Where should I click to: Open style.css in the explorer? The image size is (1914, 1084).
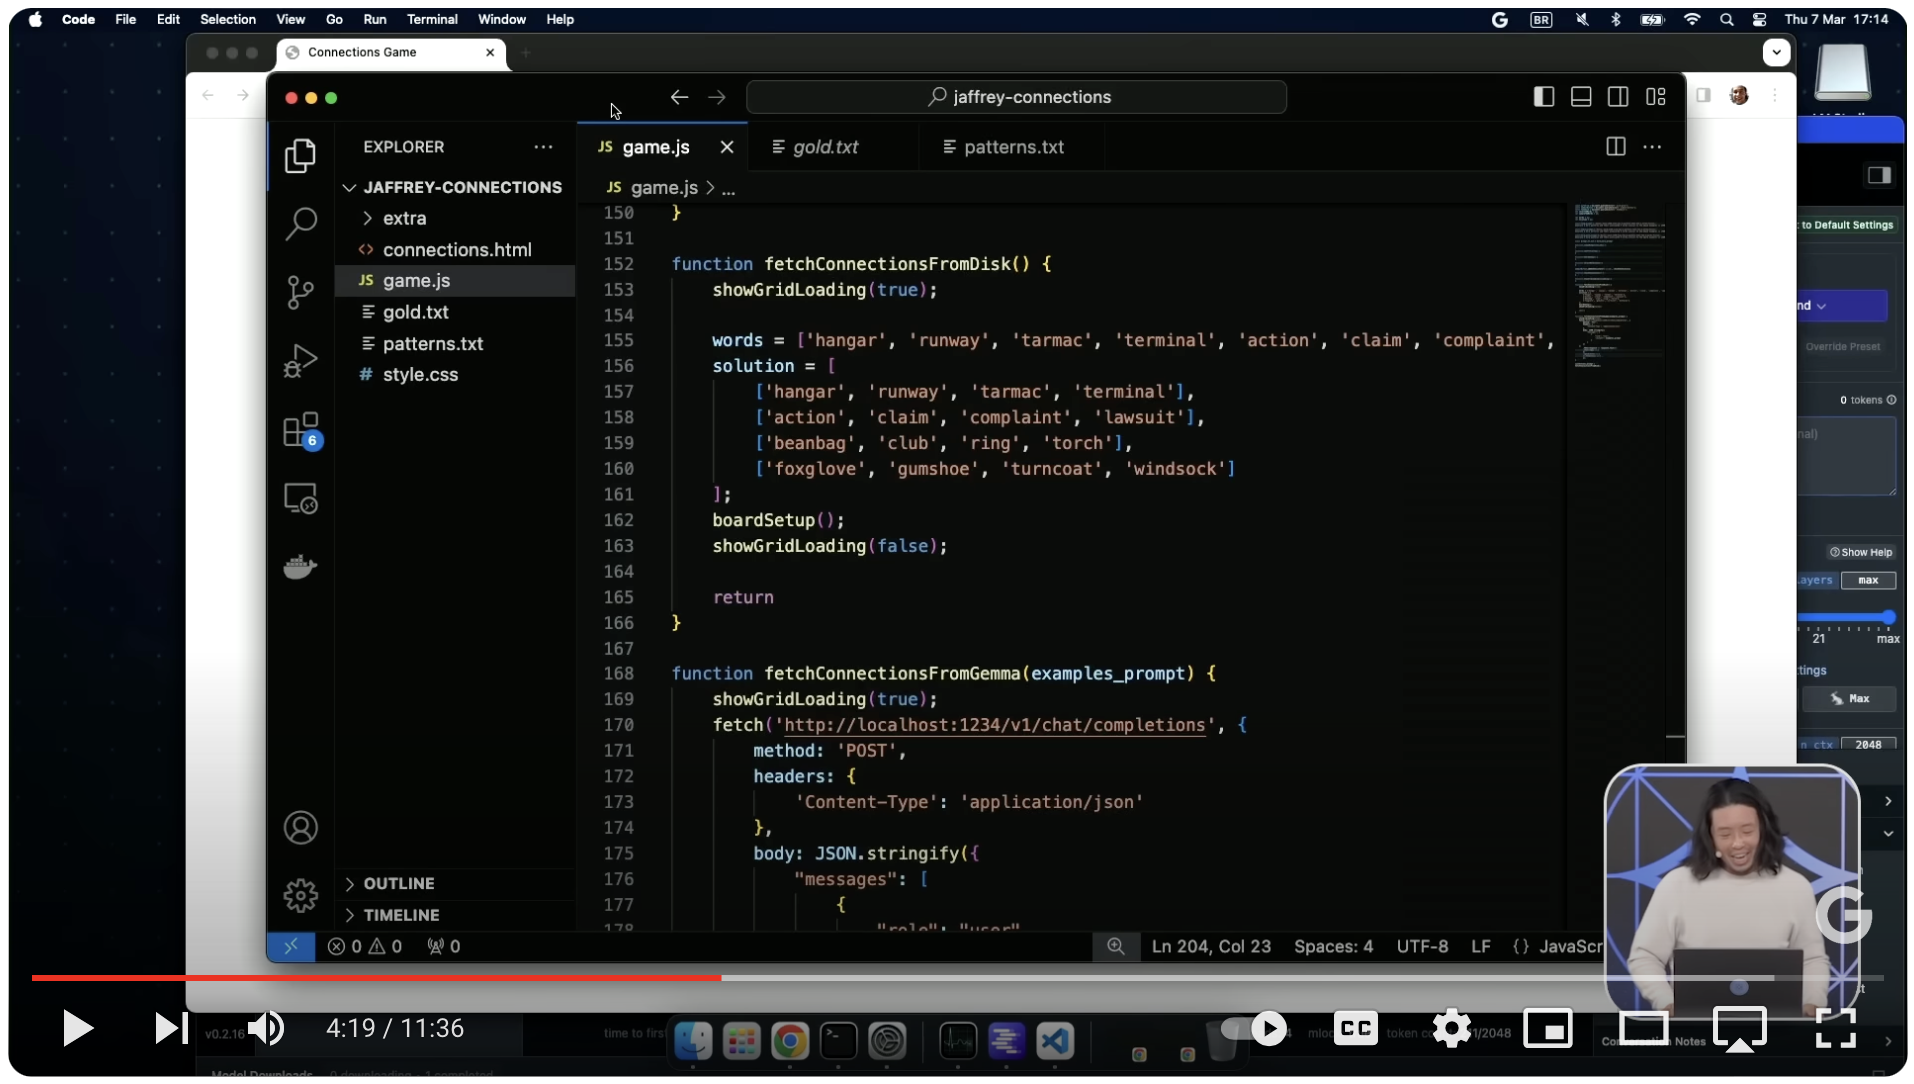tap(420, 374)
